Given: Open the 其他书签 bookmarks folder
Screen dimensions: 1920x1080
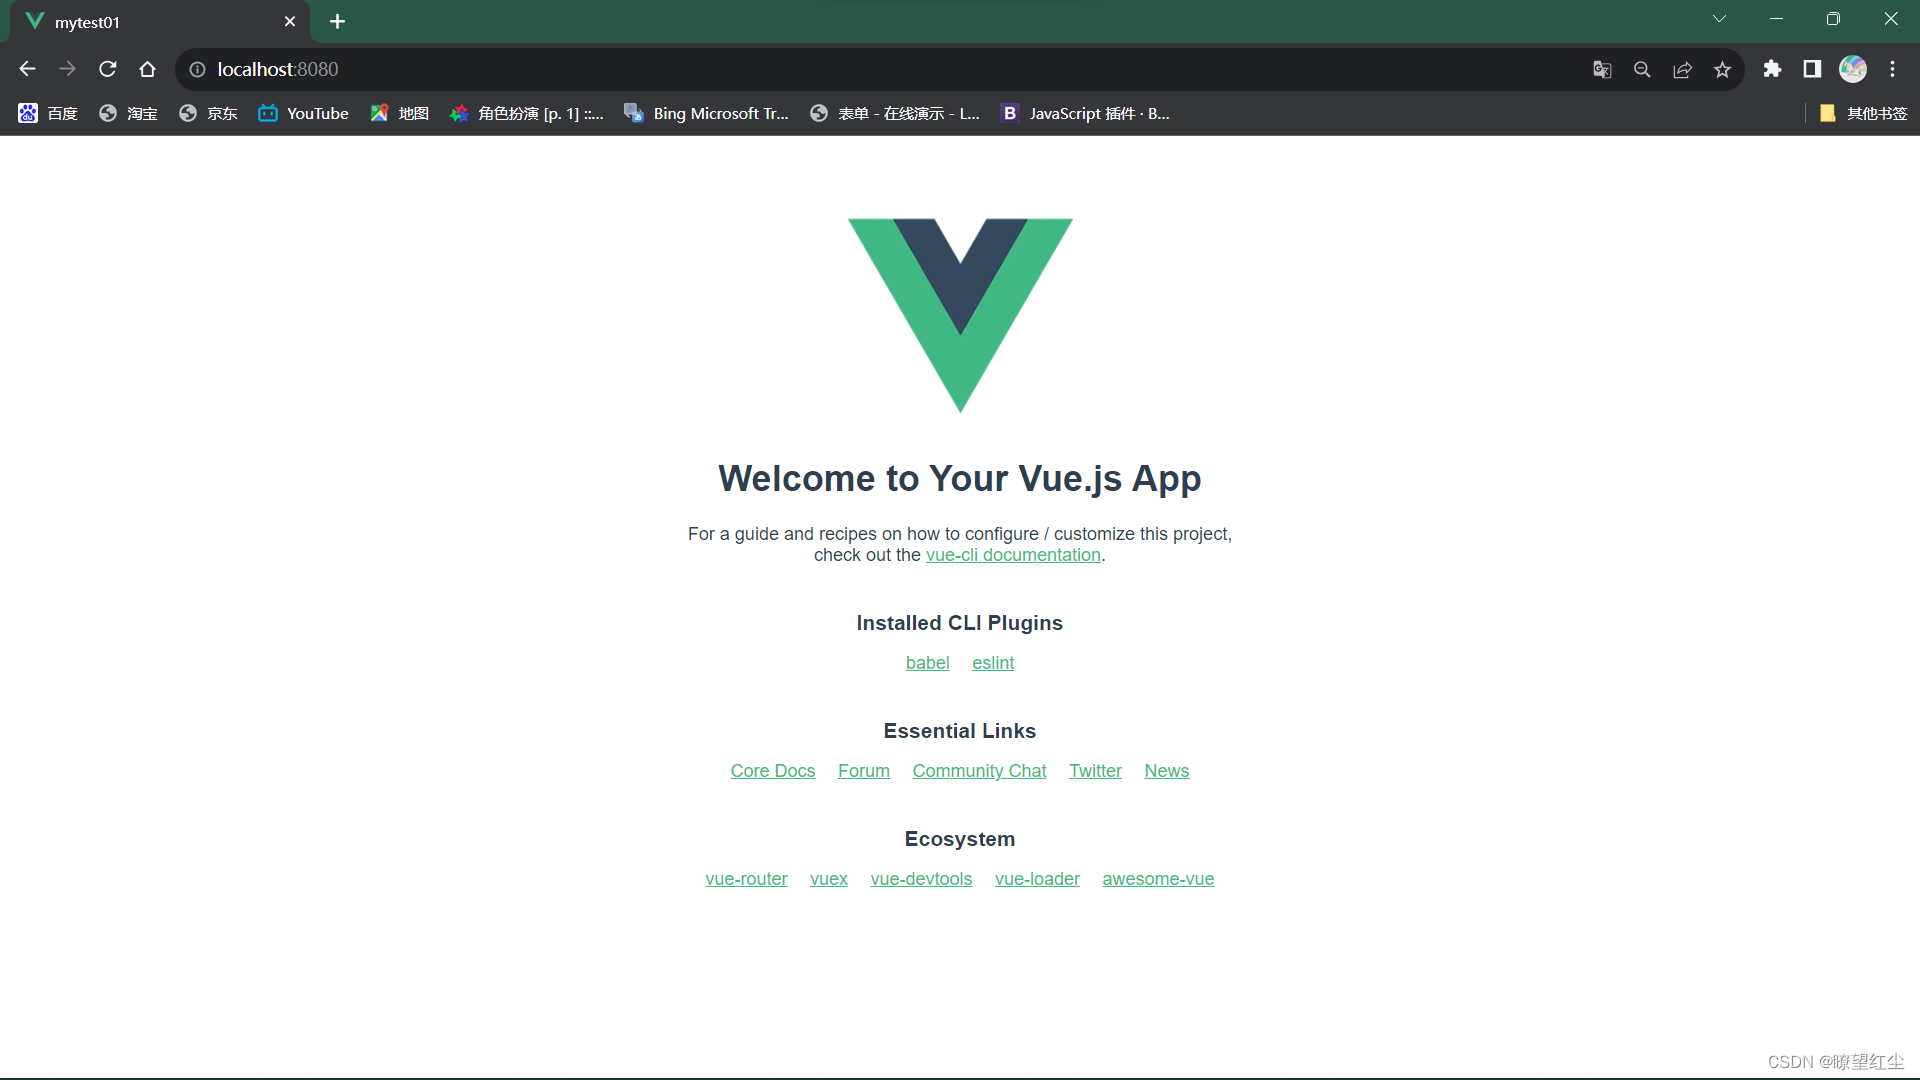Looking at the screenshot, I should pos(1863,113).
